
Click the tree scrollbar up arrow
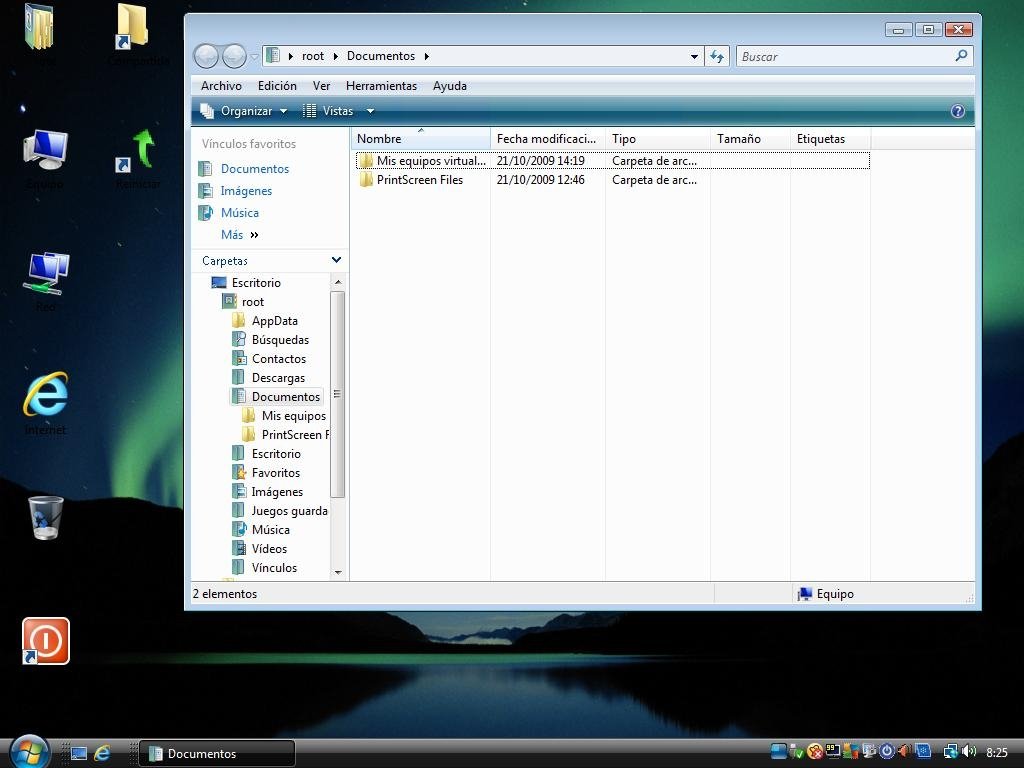[338, 282]
